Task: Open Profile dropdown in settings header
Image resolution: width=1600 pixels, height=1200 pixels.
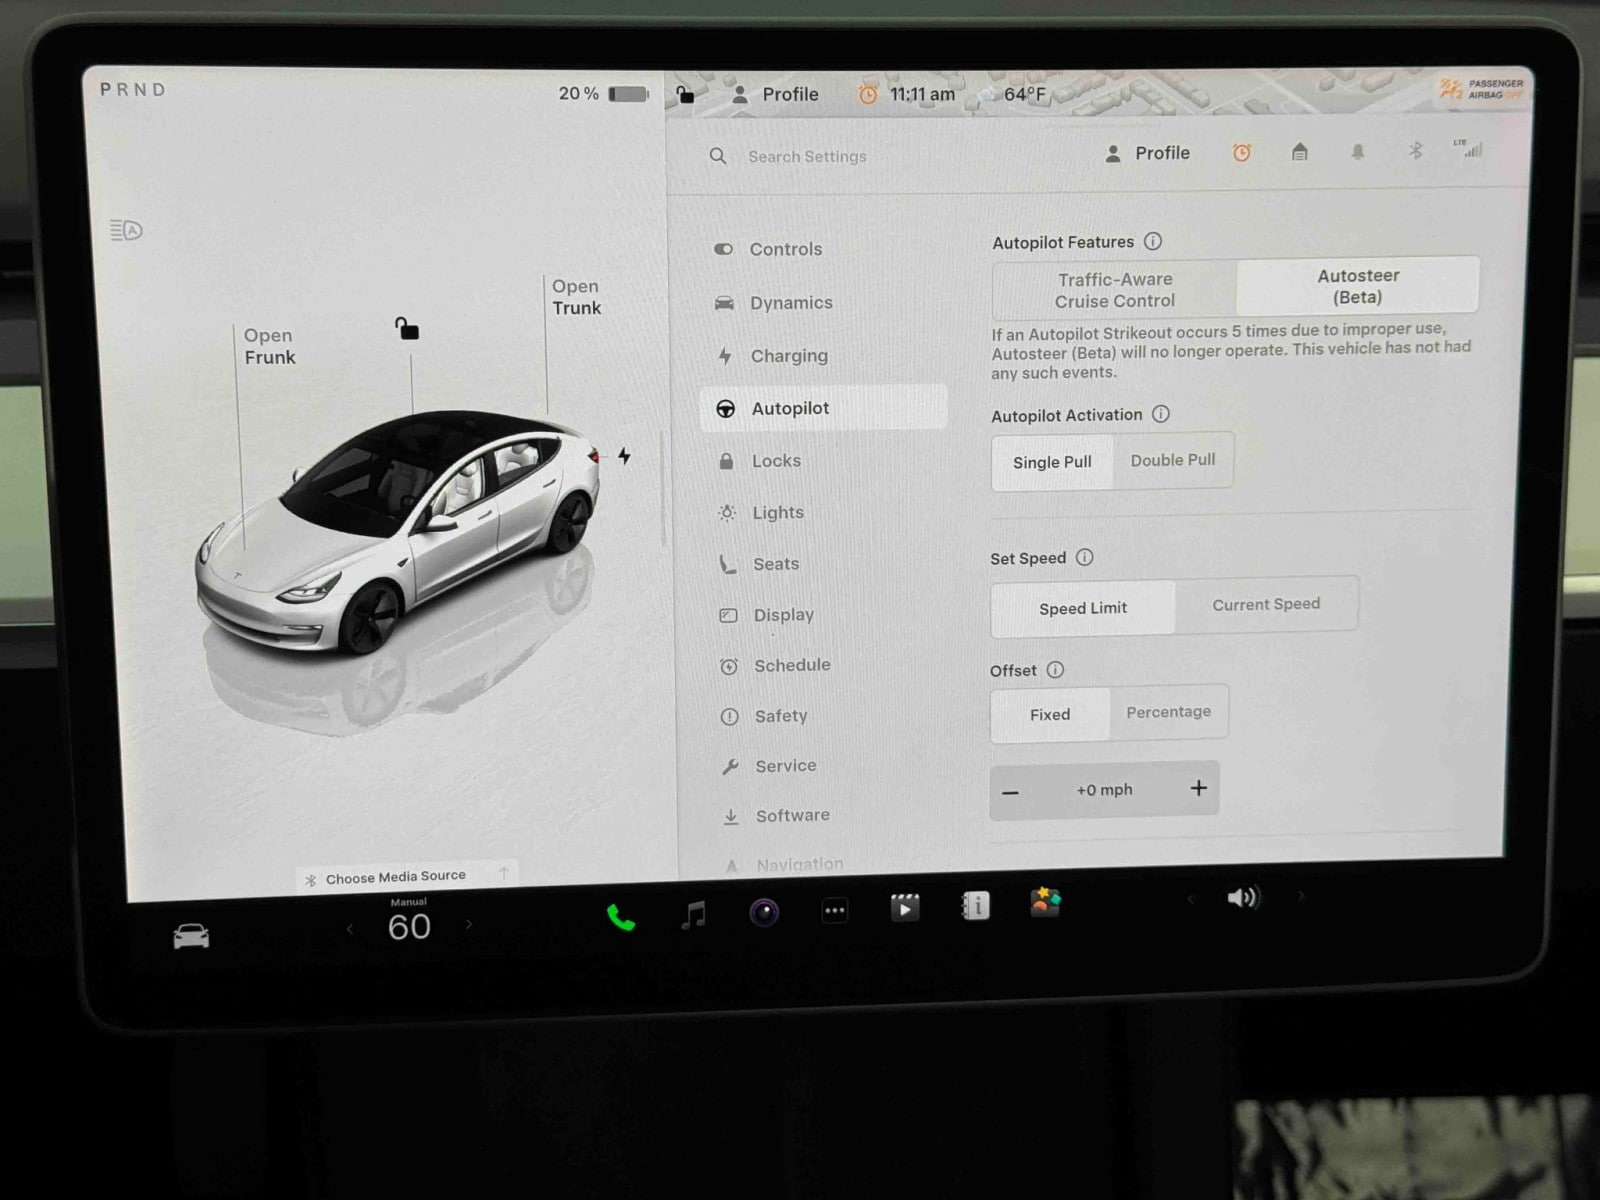Action: point(1148,153)
